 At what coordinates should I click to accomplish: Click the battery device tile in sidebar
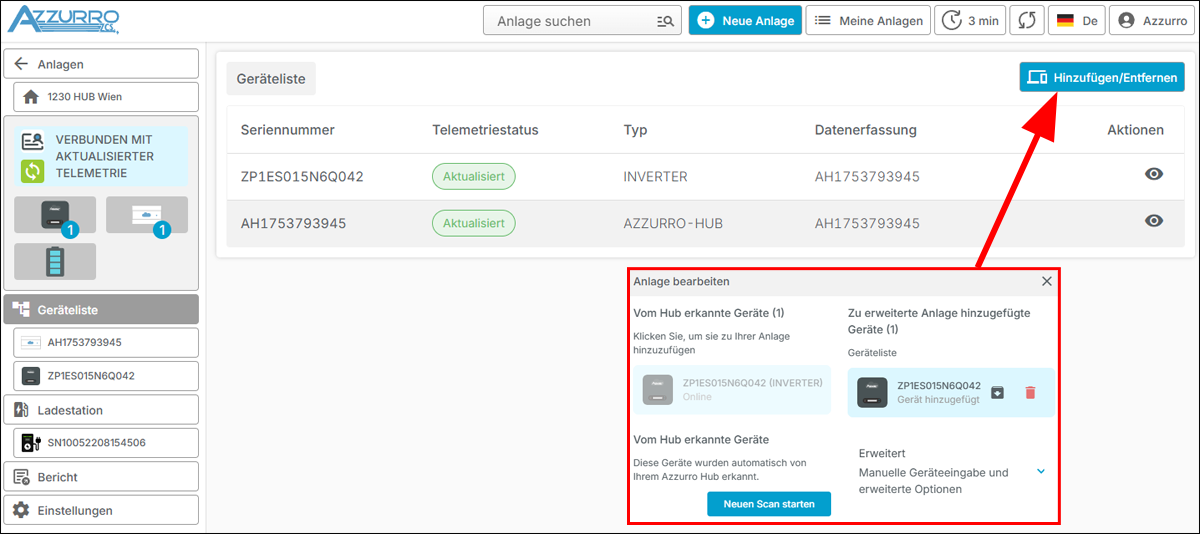[55, 261]
